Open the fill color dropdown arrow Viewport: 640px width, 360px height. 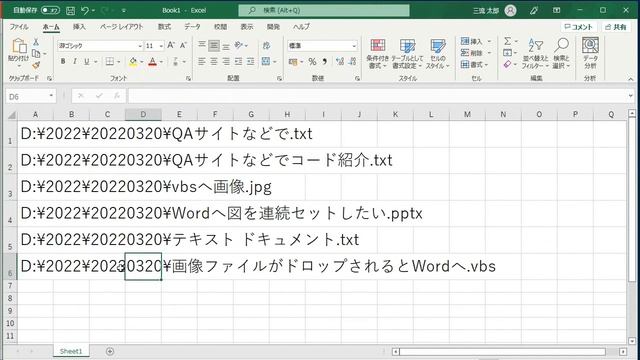[x=142, y=62]
